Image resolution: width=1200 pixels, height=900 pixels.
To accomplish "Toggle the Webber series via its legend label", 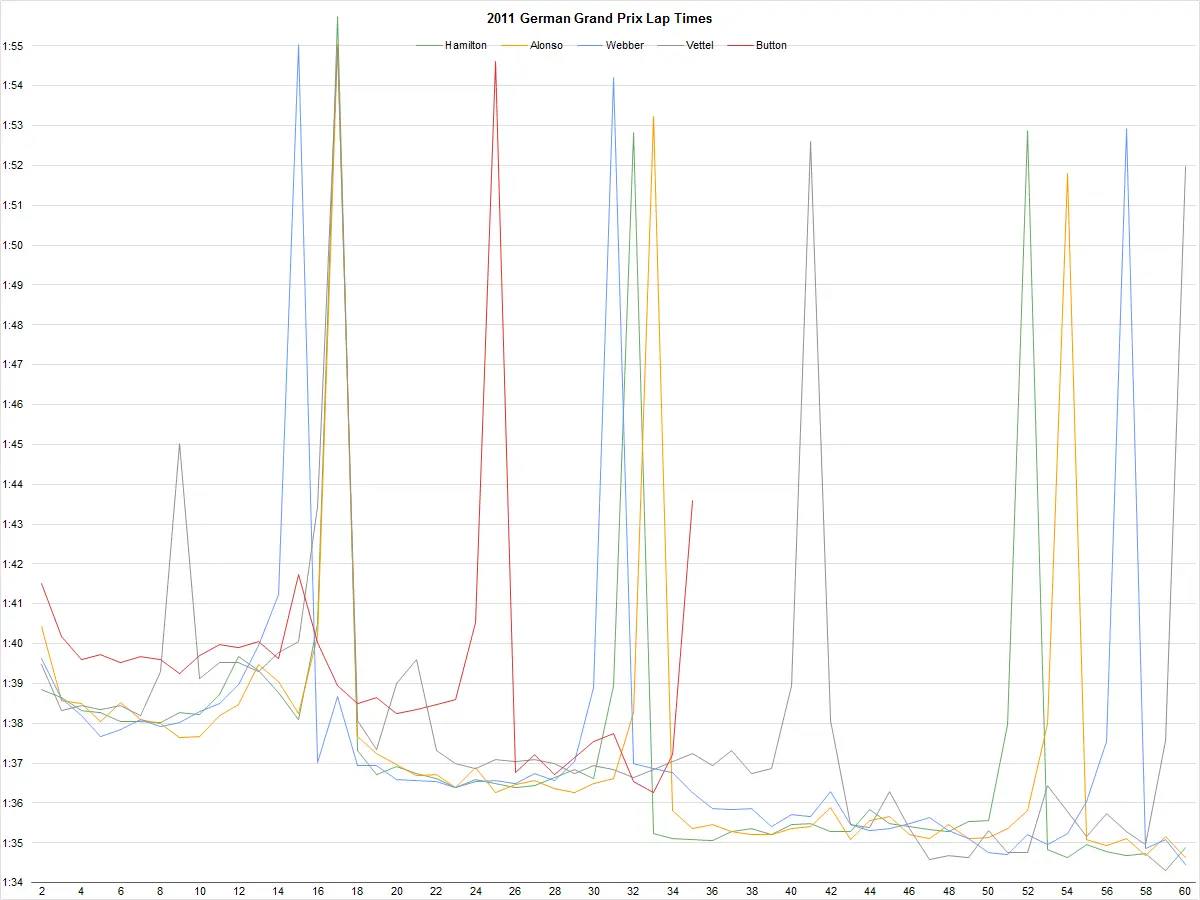I will click(626, 45).
